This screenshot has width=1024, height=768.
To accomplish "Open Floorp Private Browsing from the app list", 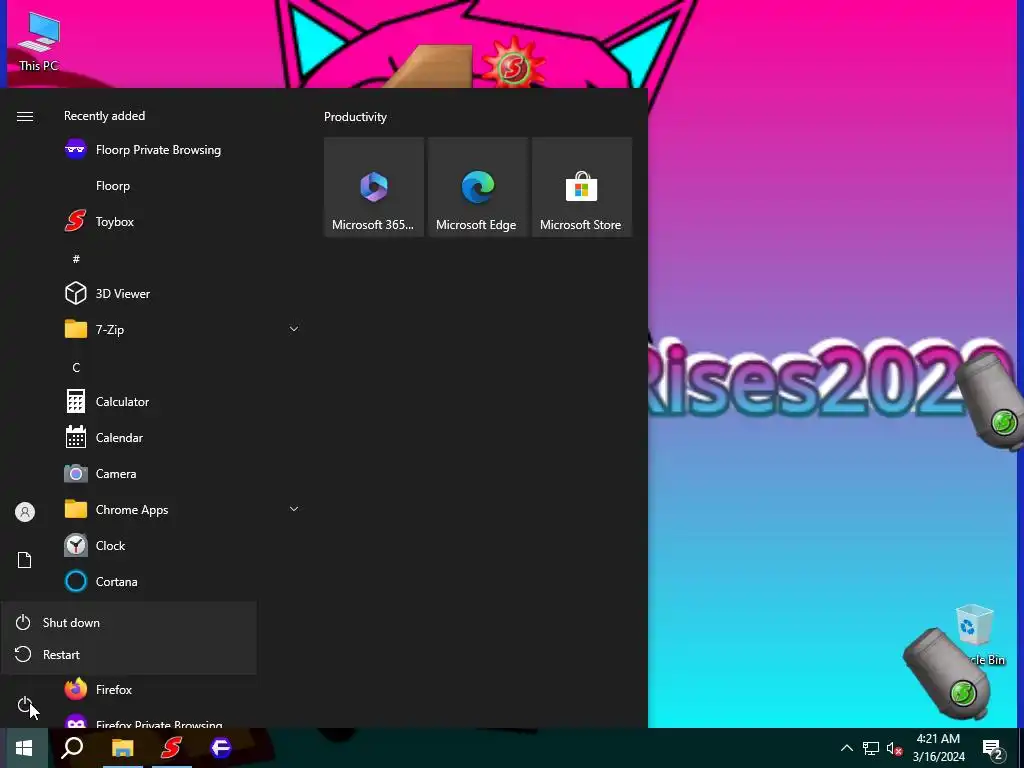I will [183, 150].
